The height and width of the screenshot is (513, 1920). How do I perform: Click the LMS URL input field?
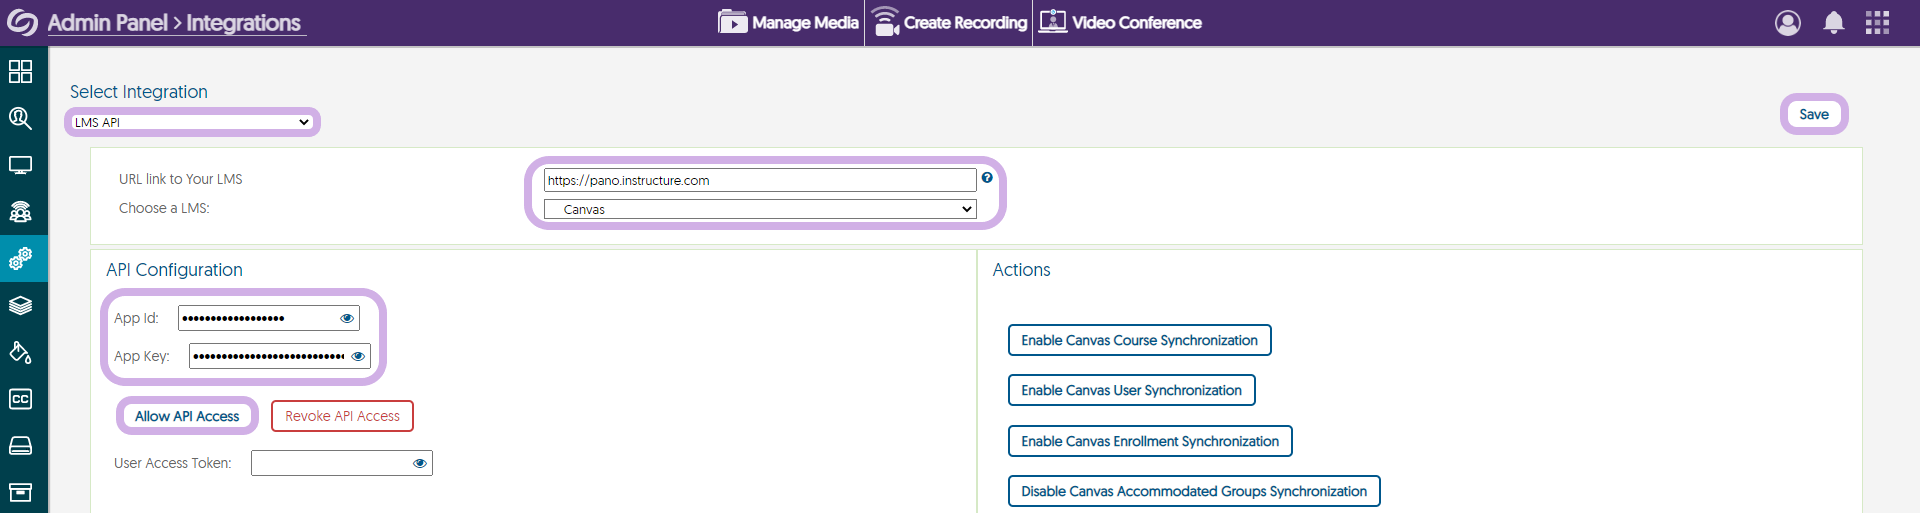(x=760, y=180)
